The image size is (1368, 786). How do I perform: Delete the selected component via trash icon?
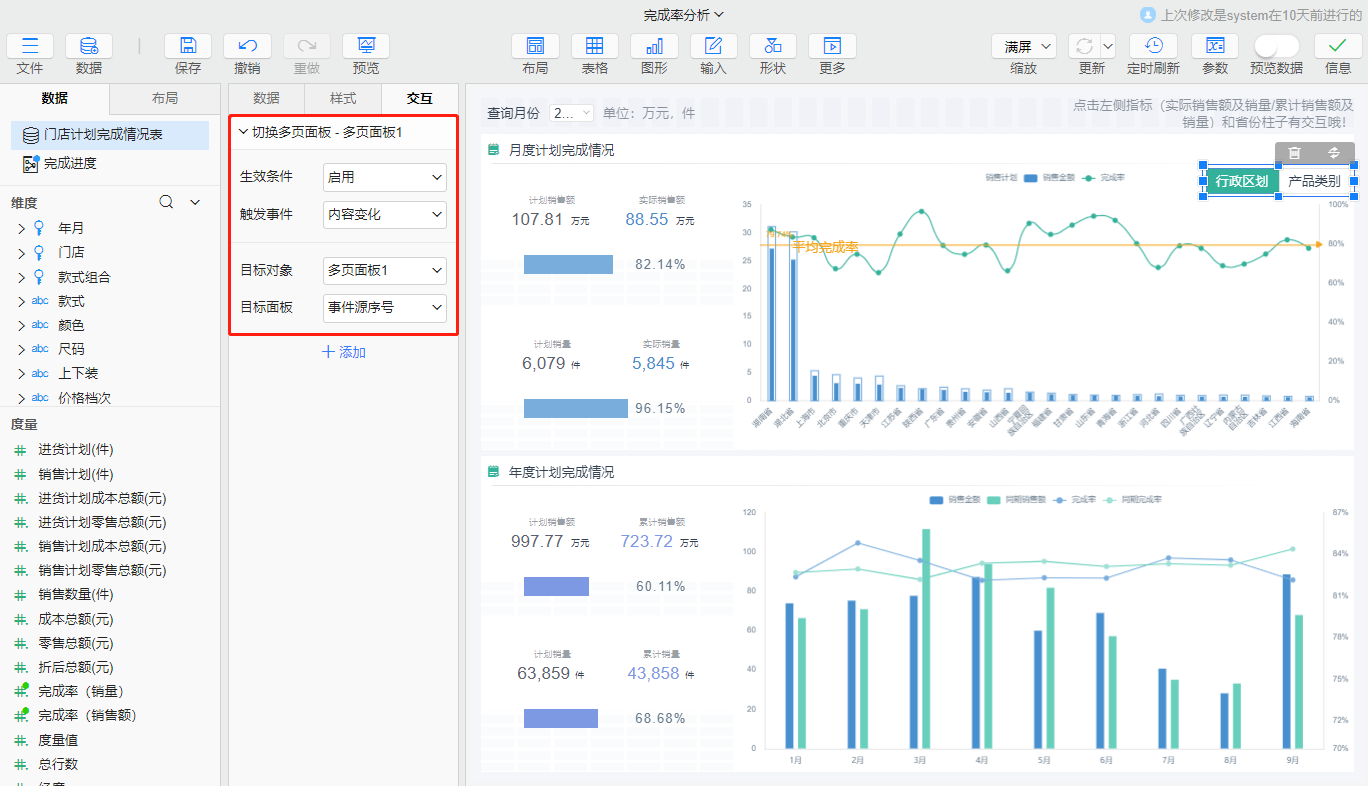point(1294,152)
